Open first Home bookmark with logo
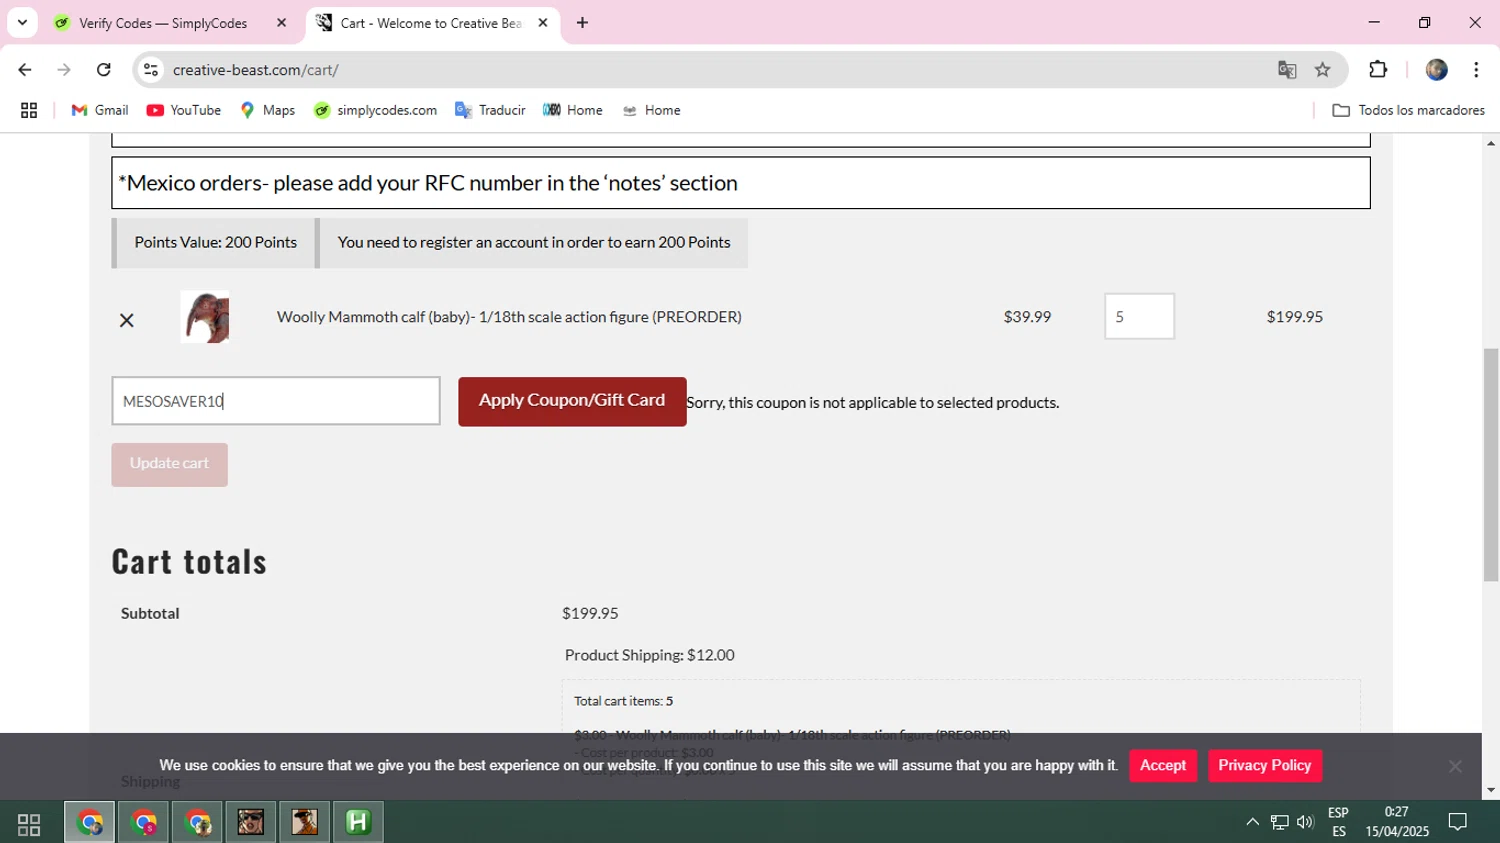Screen dimensions: 1500x843 click(573, 110)
